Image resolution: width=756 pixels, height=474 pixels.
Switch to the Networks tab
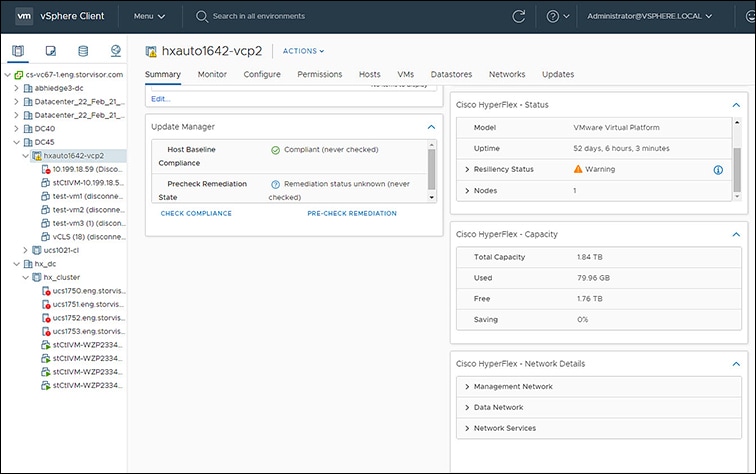coord(507,74)
